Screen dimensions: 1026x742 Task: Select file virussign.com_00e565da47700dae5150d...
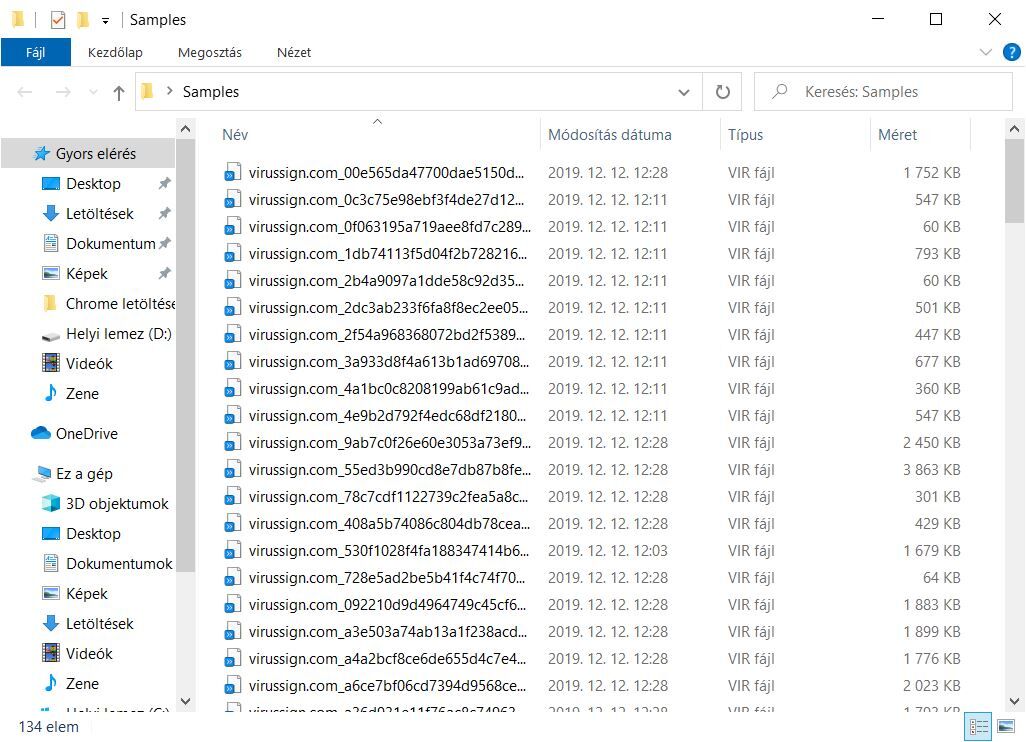pos(386,173)
